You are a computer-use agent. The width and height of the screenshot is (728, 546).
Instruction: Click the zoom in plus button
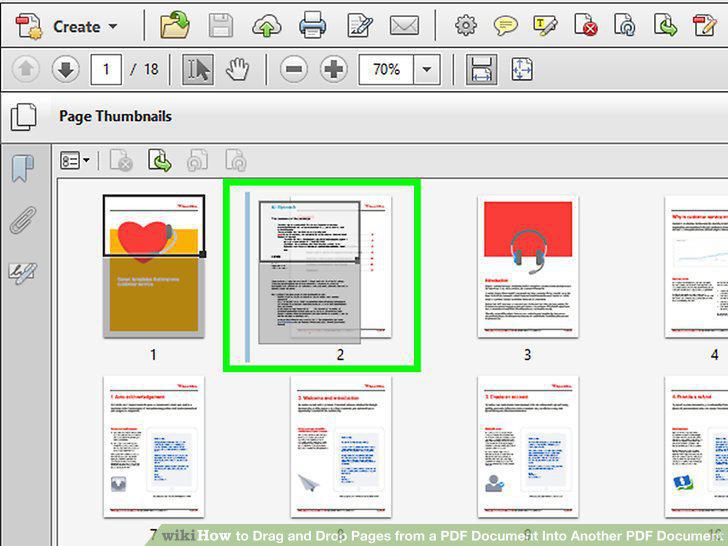click(333, 70)
